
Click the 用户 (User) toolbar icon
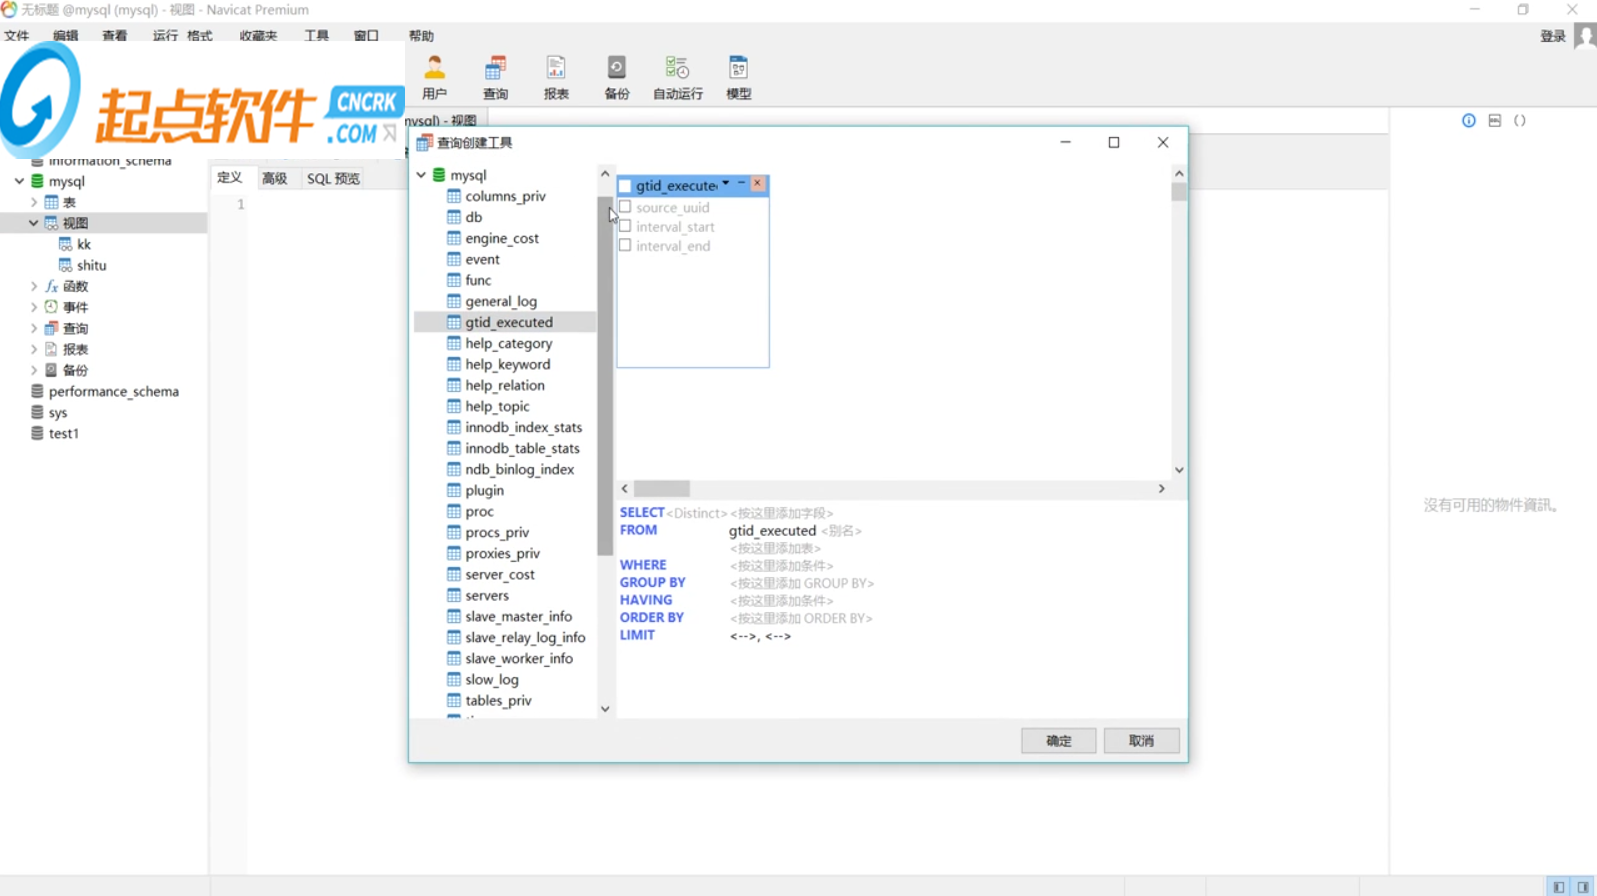[434, 77]
